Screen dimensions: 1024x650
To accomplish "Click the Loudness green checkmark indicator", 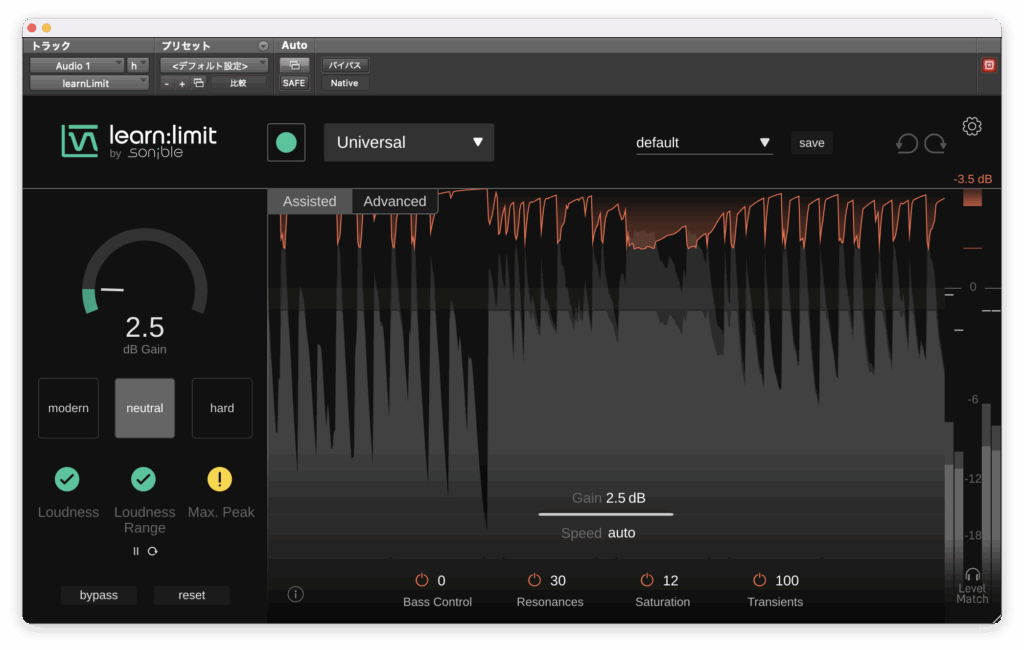I will [67, 479].
